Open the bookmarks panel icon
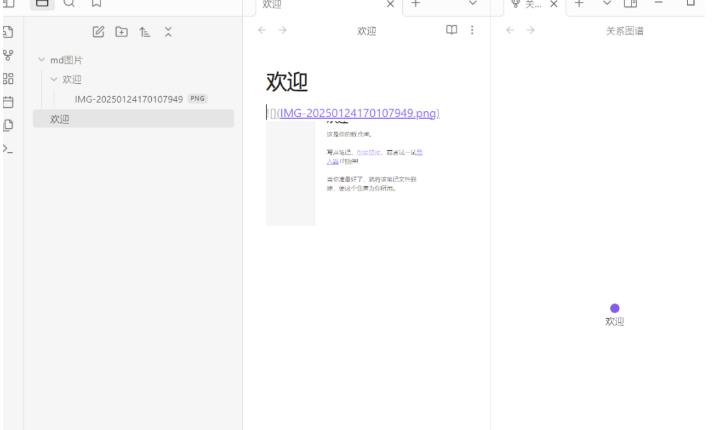Screen dimensions: 721x430 (97, 3)
